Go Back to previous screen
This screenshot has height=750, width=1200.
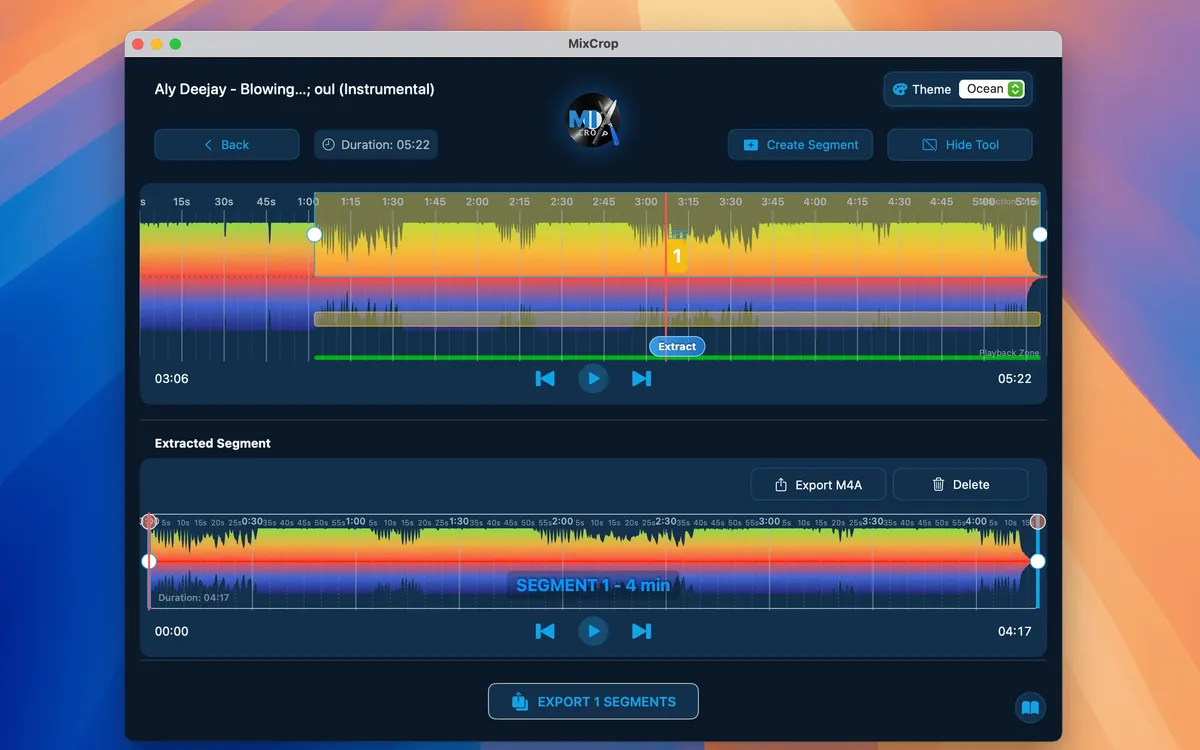click(x=226, y=145)
